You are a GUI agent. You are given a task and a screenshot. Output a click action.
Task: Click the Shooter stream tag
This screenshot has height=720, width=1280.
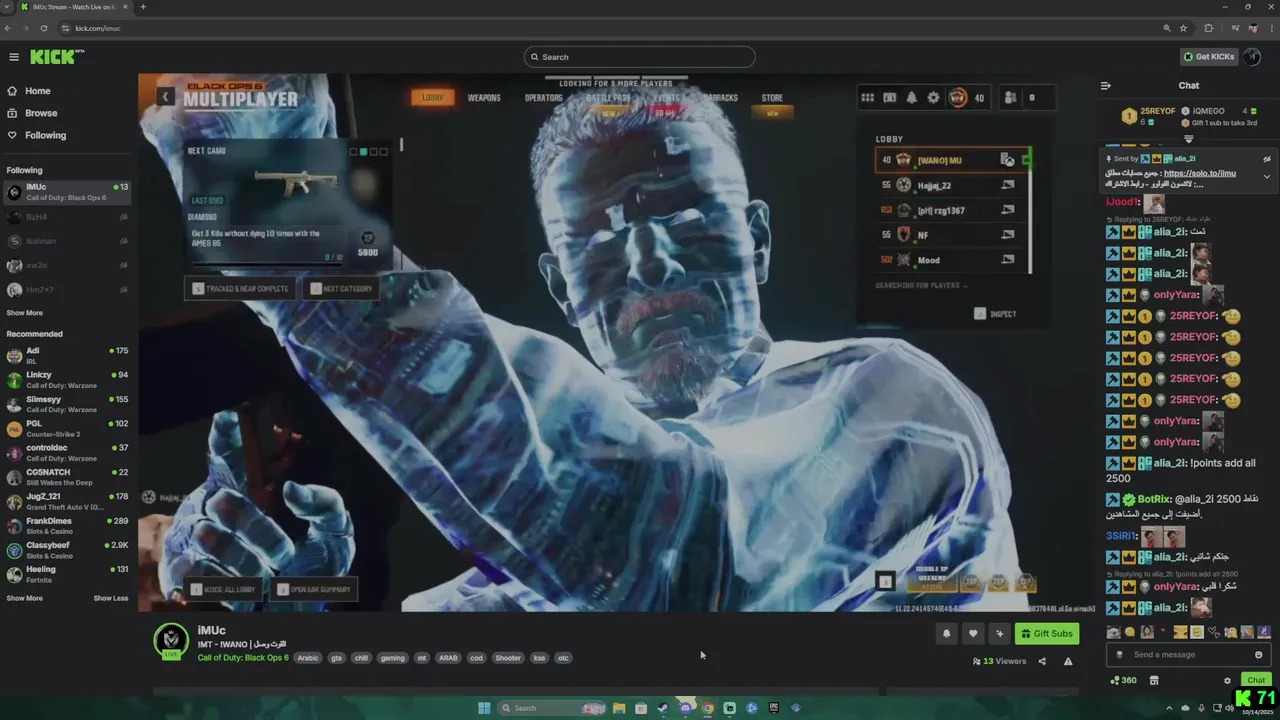pos(508,658)
